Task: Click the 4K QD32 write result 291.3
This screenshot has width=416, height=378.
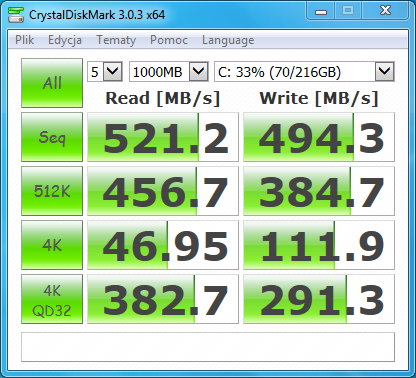Action: 319,299
